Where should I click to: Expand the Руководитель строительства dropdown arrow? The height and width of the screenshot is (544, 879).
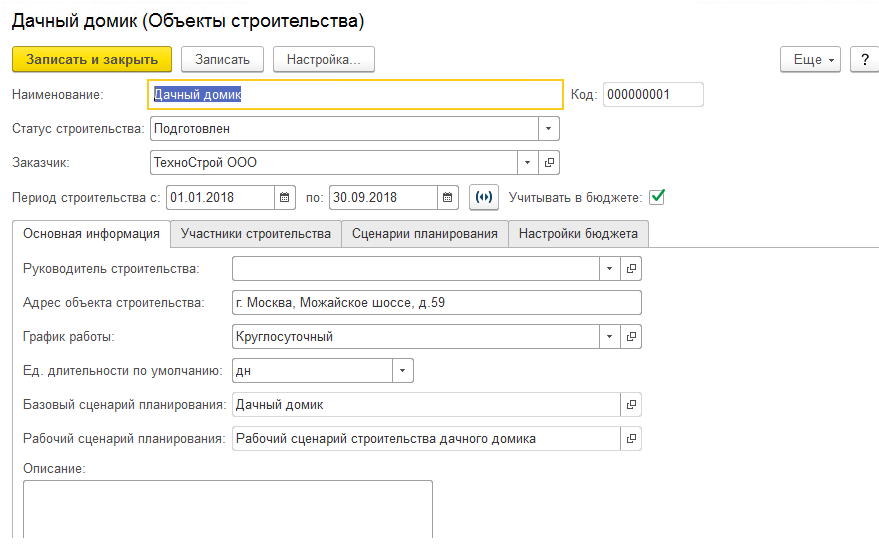pos(609,269)
